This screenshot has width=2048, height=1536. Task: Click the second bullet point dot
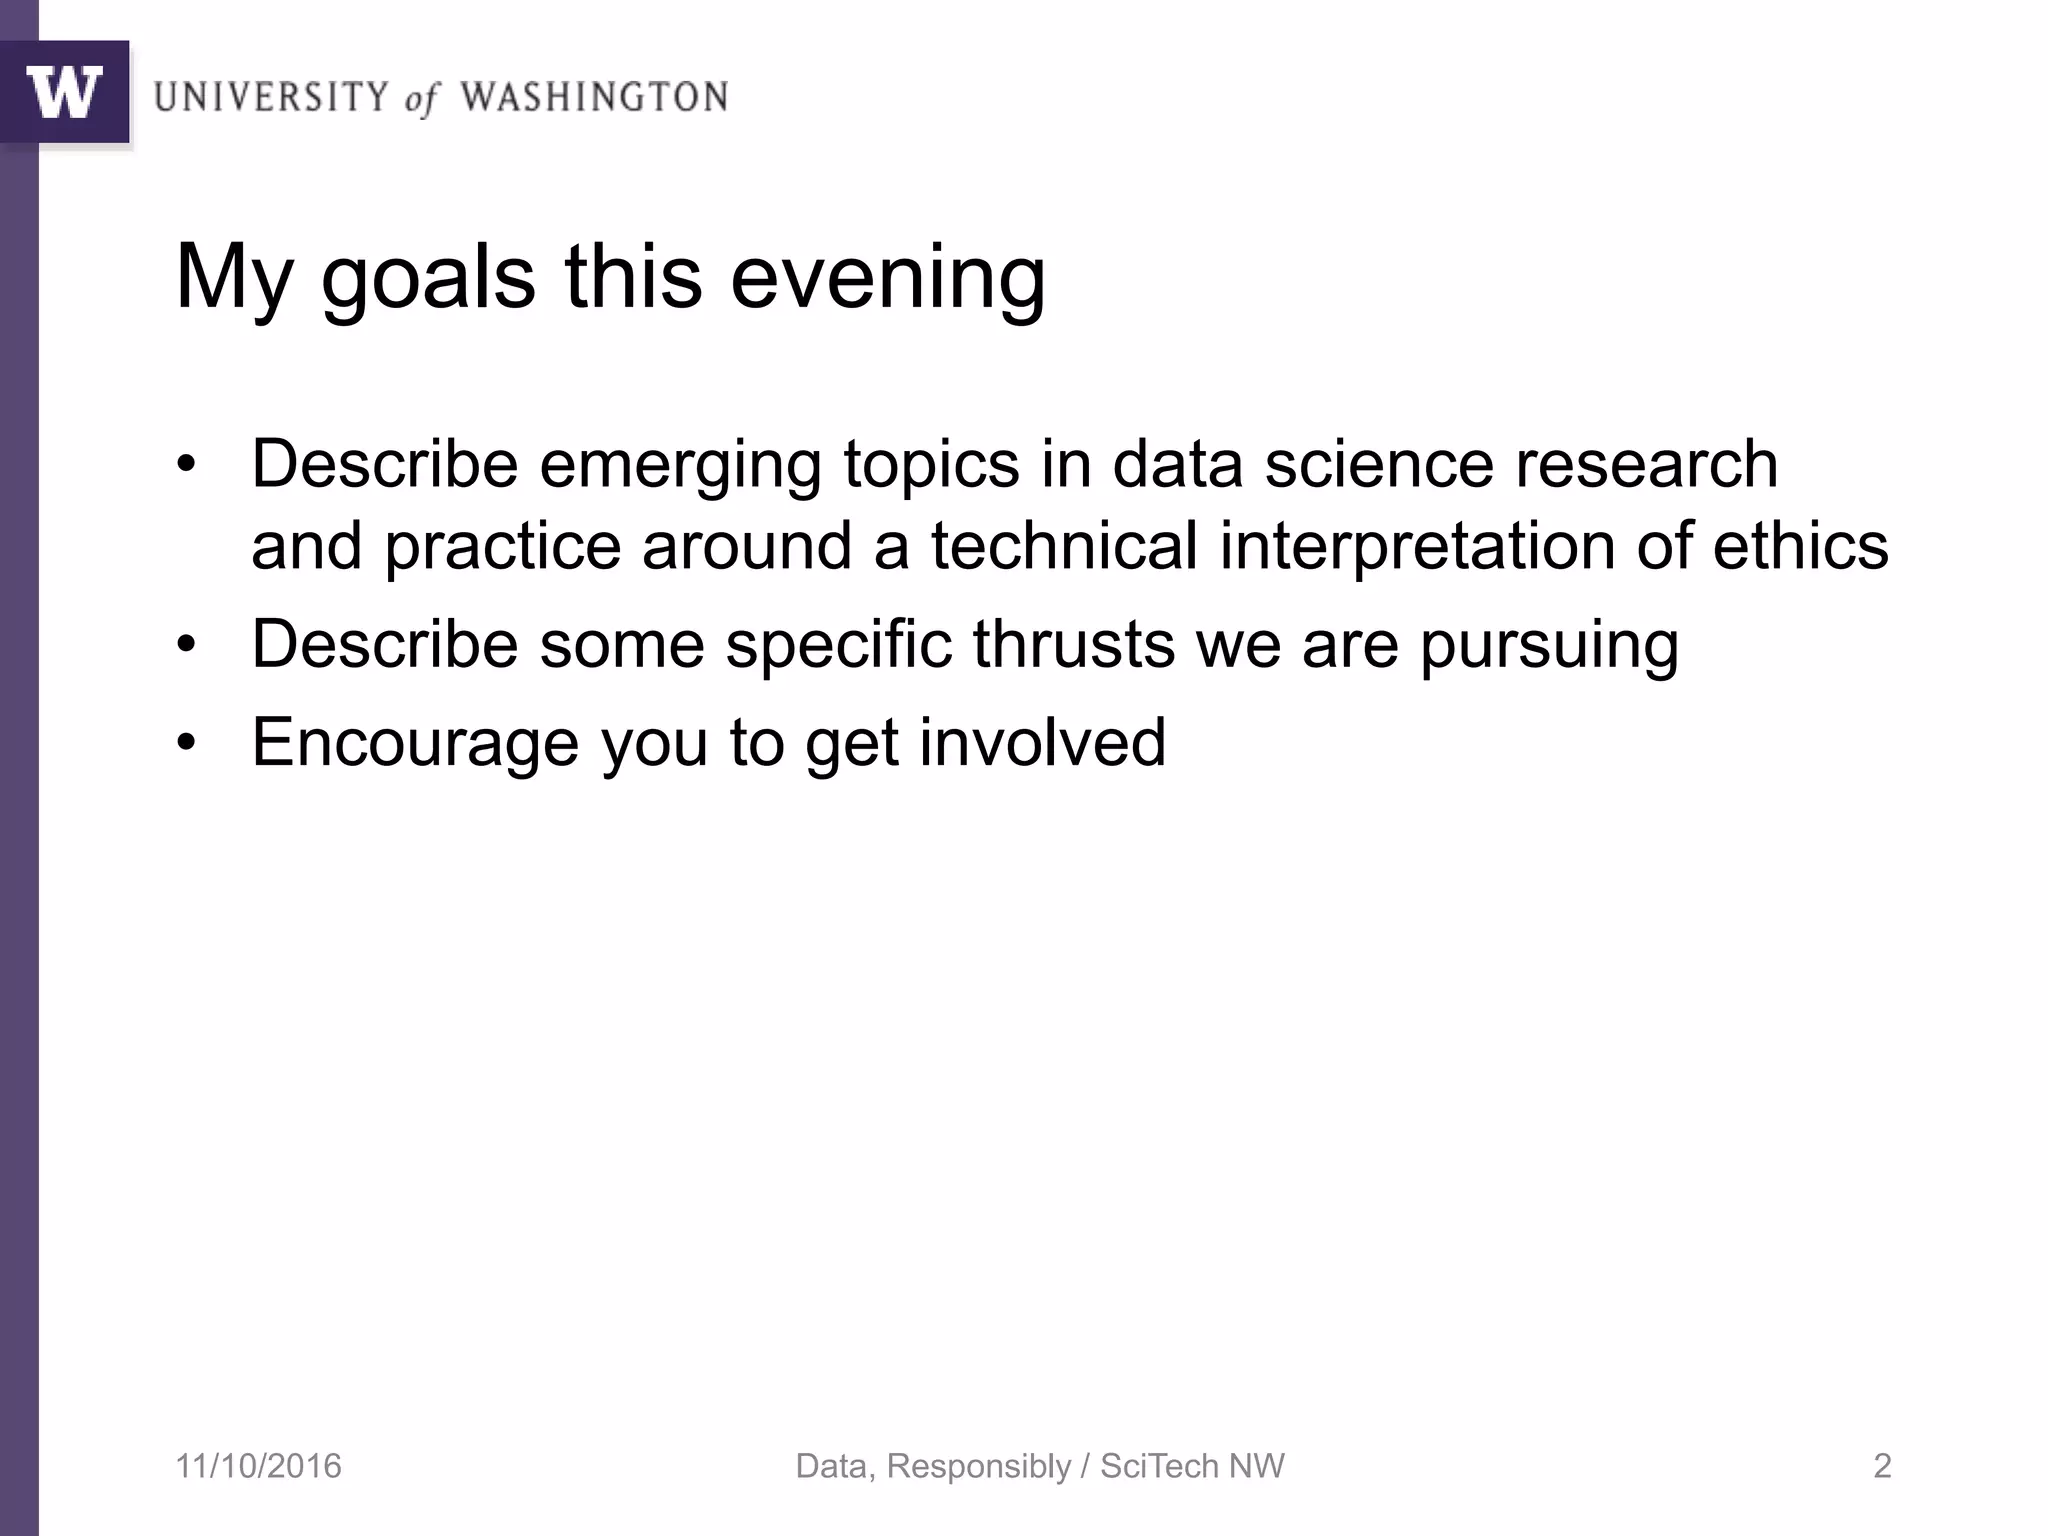(185, 646)
